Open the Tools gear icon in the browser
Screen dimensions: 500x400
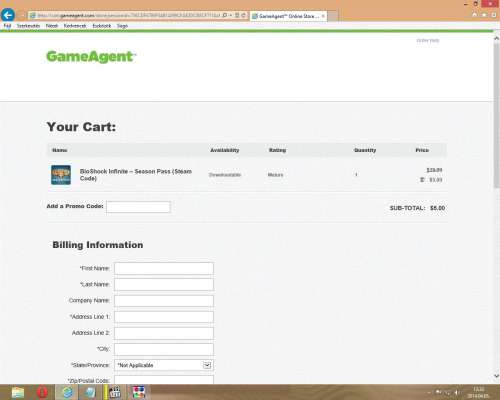[494, 15]
